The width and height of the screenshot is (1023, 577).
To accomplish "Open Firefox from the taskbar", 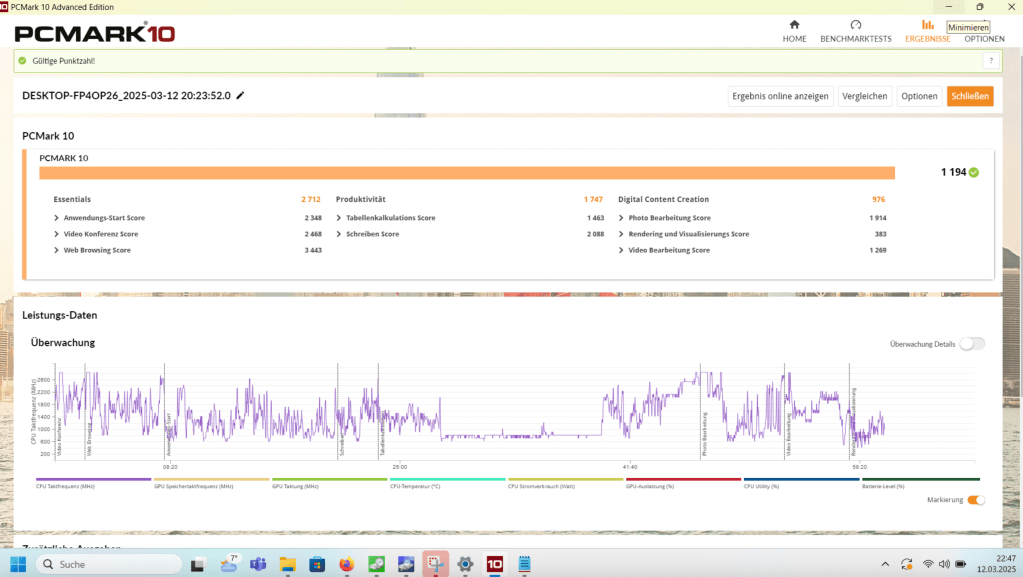I will [347, 564].
